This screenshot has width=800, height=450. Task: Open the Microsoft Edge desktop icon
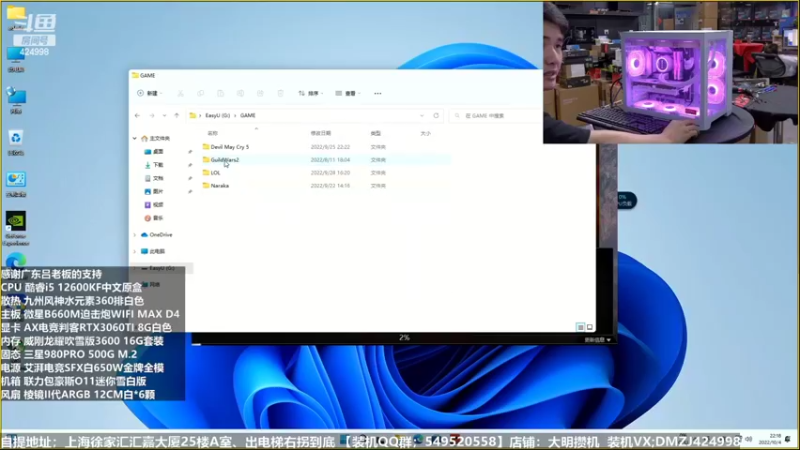tap(16, 261)
